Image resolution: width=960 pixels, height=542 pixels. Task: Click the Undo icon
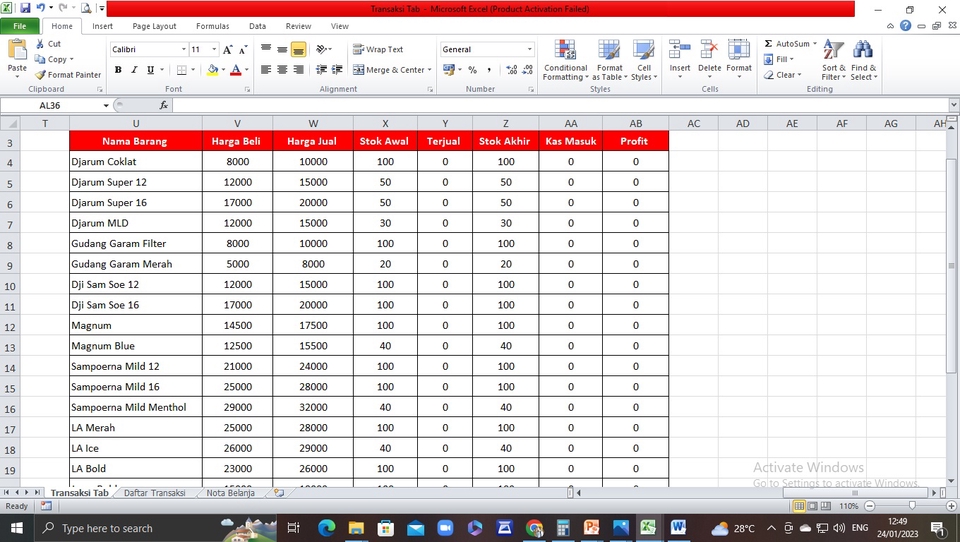coord(40,9)
